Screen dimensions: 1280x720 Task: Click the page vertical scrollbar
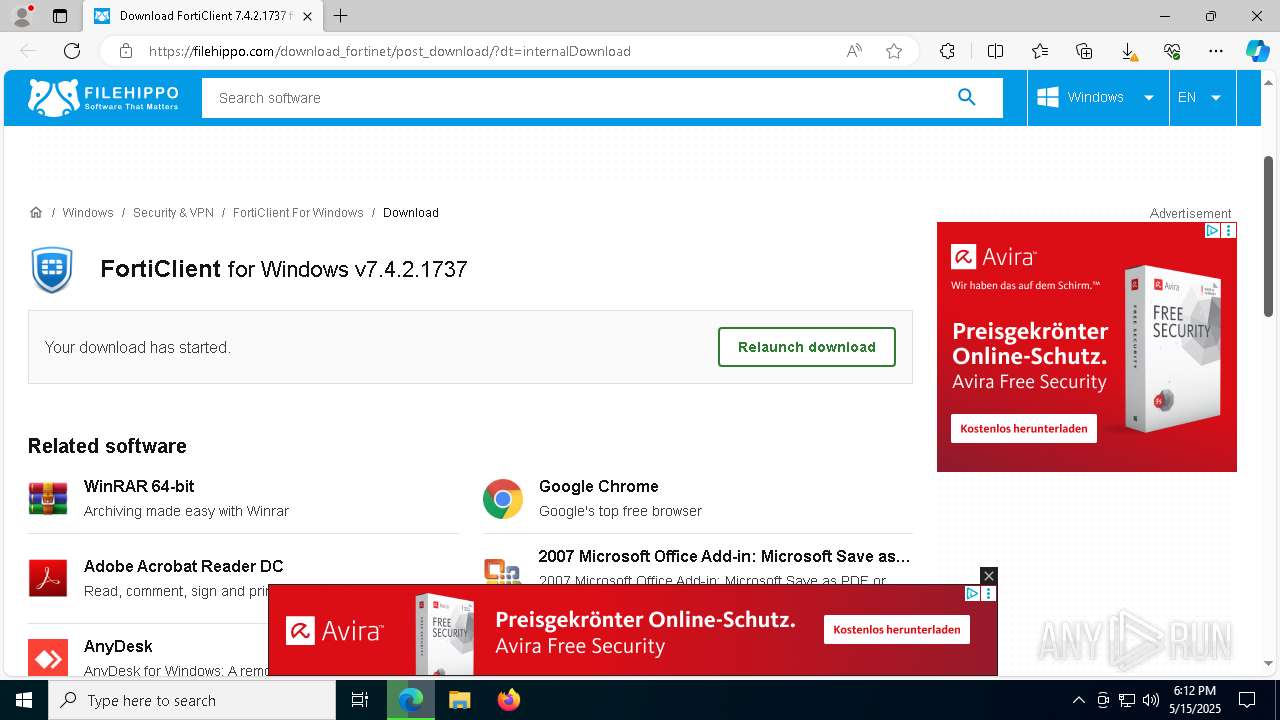pyautogui.click(x=1269, y=237)
